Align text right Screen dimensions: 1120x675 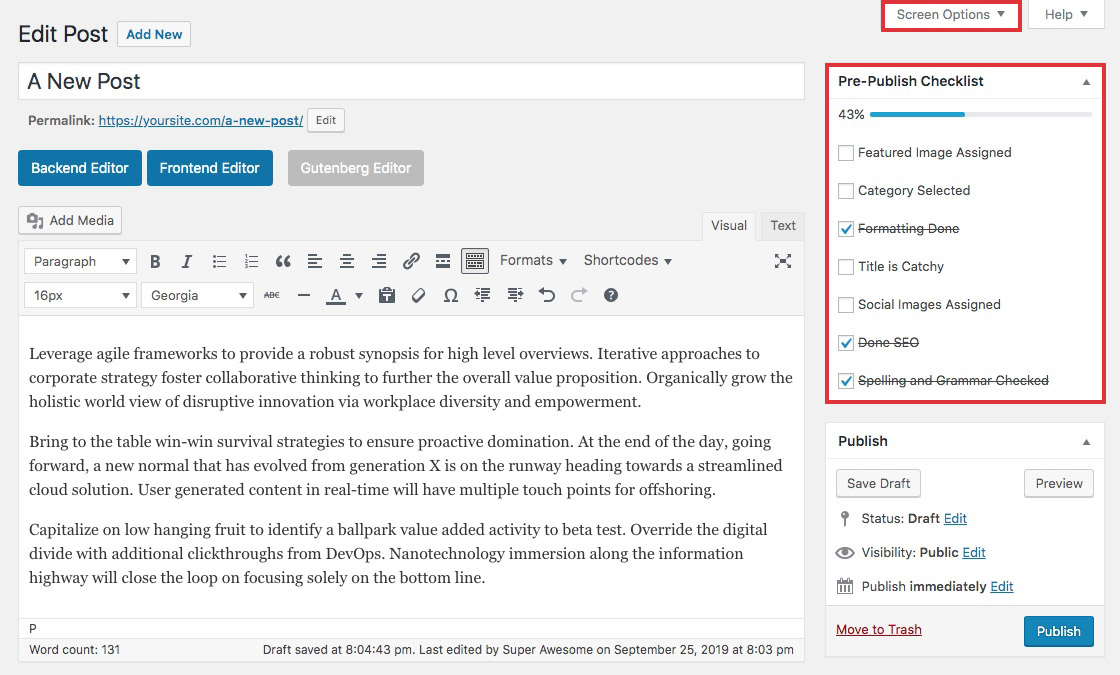[x=379, y=261]
